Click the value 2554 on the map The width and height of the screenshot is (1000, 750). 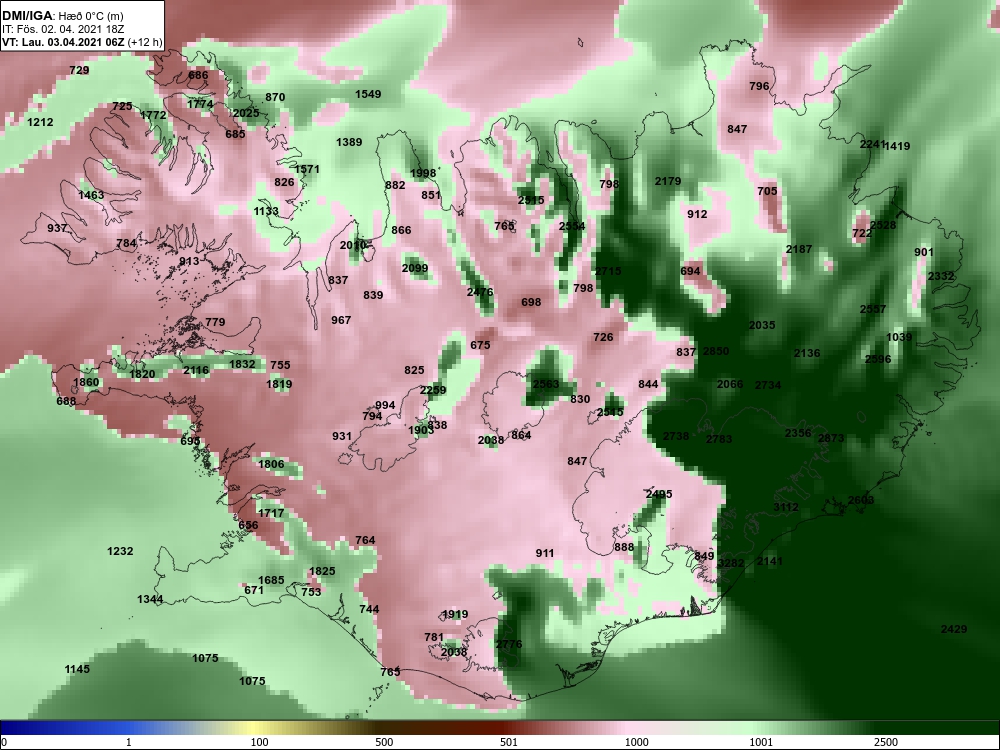(x=572, y=226)
